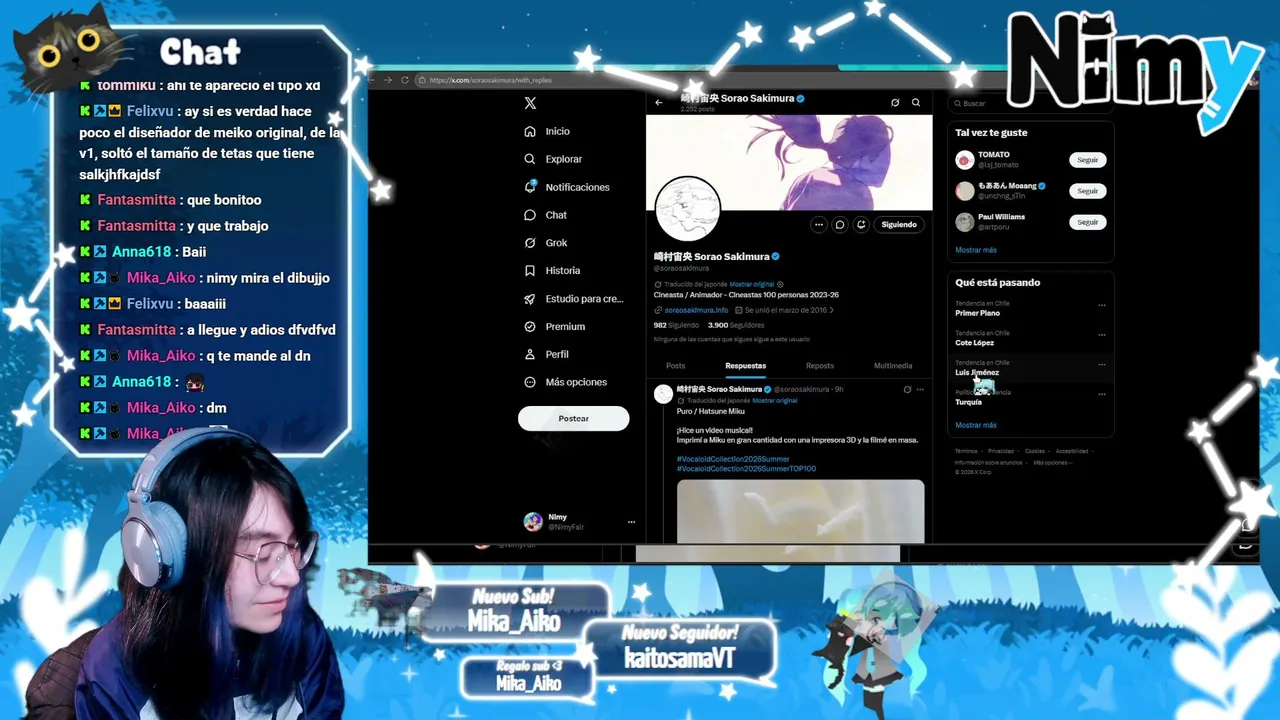Select the Respuestas tab

coord(746,366)
